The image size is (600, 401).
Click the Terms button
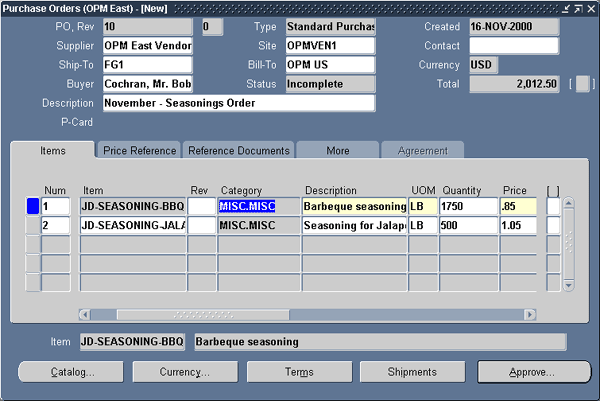pos(299,372)
